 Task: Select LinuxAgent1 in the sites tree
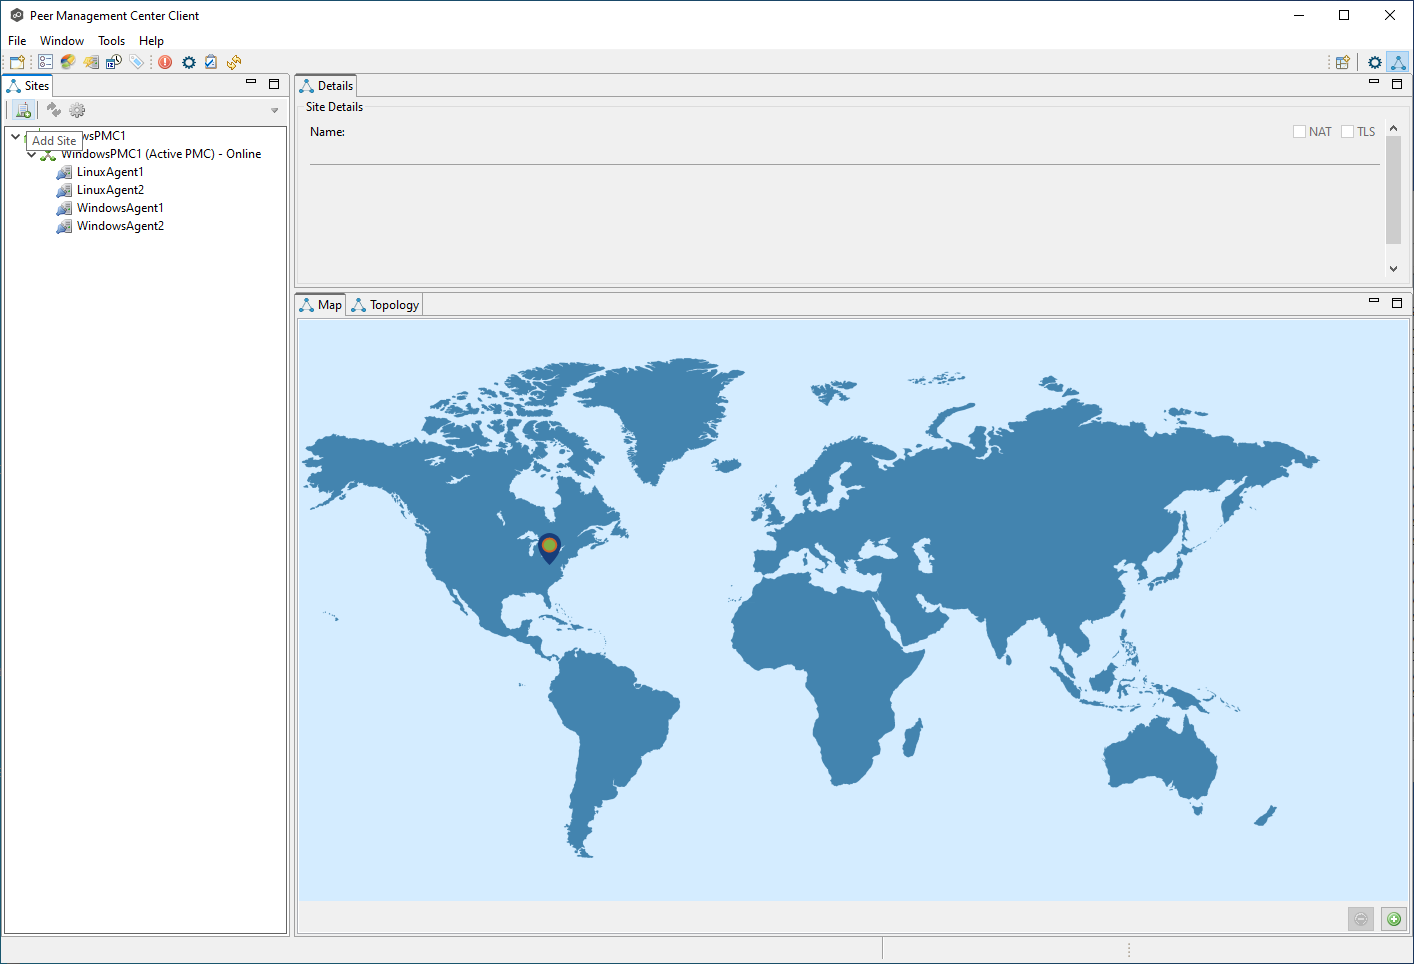[x=110, y=172]
